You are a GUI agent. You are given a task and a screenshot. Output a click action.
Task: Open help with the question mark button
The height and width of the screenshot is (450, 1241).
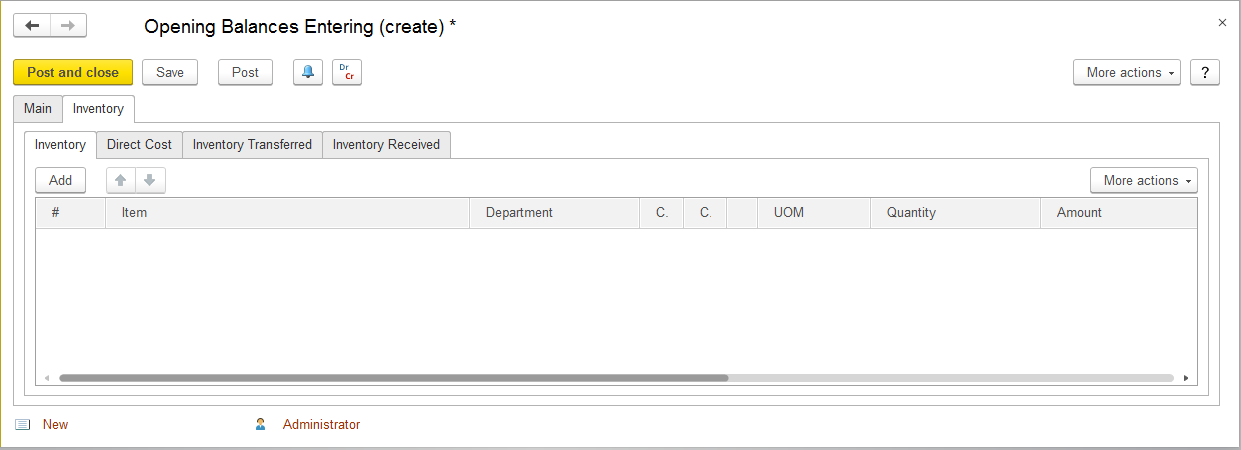(x=1205, y=72)
